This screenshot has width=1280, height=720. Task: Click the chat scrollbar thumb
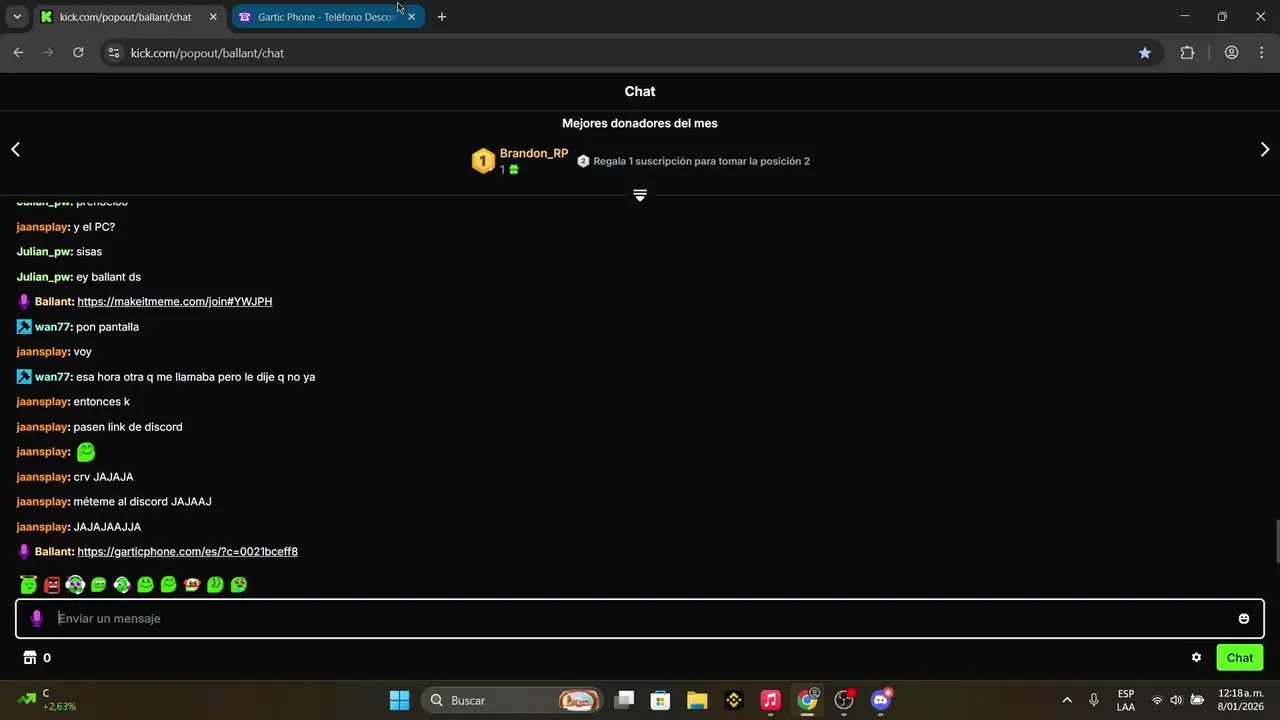1276,542
